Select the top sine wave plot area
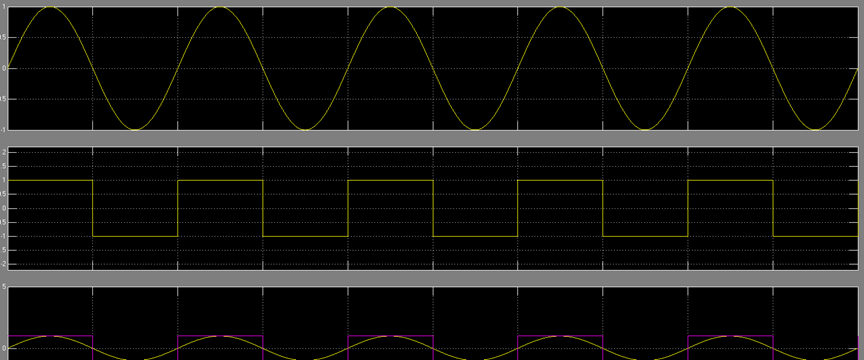 [433, 68]
